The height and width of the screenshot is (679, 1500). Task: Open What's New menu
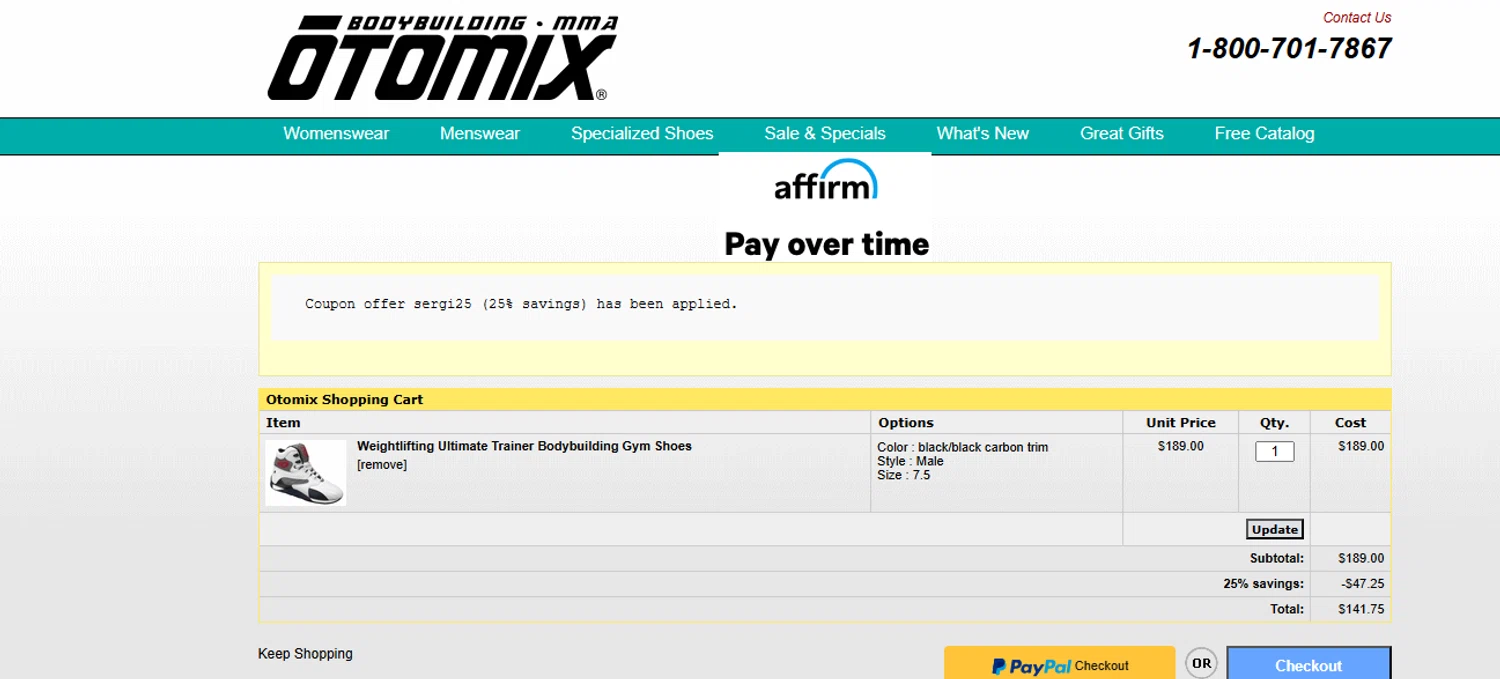click(983, 134)
